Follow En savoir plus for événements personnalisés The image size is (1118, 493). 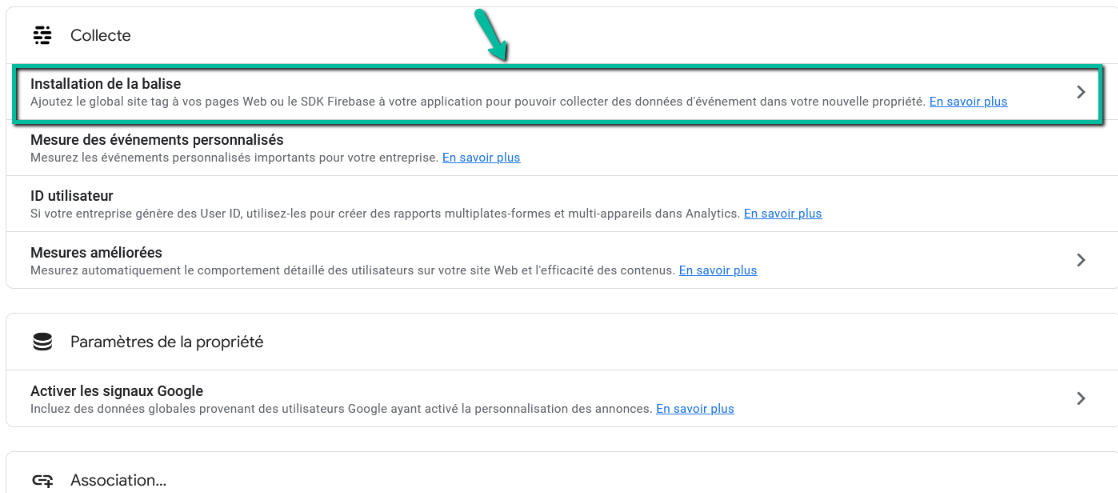pos(481,157)
